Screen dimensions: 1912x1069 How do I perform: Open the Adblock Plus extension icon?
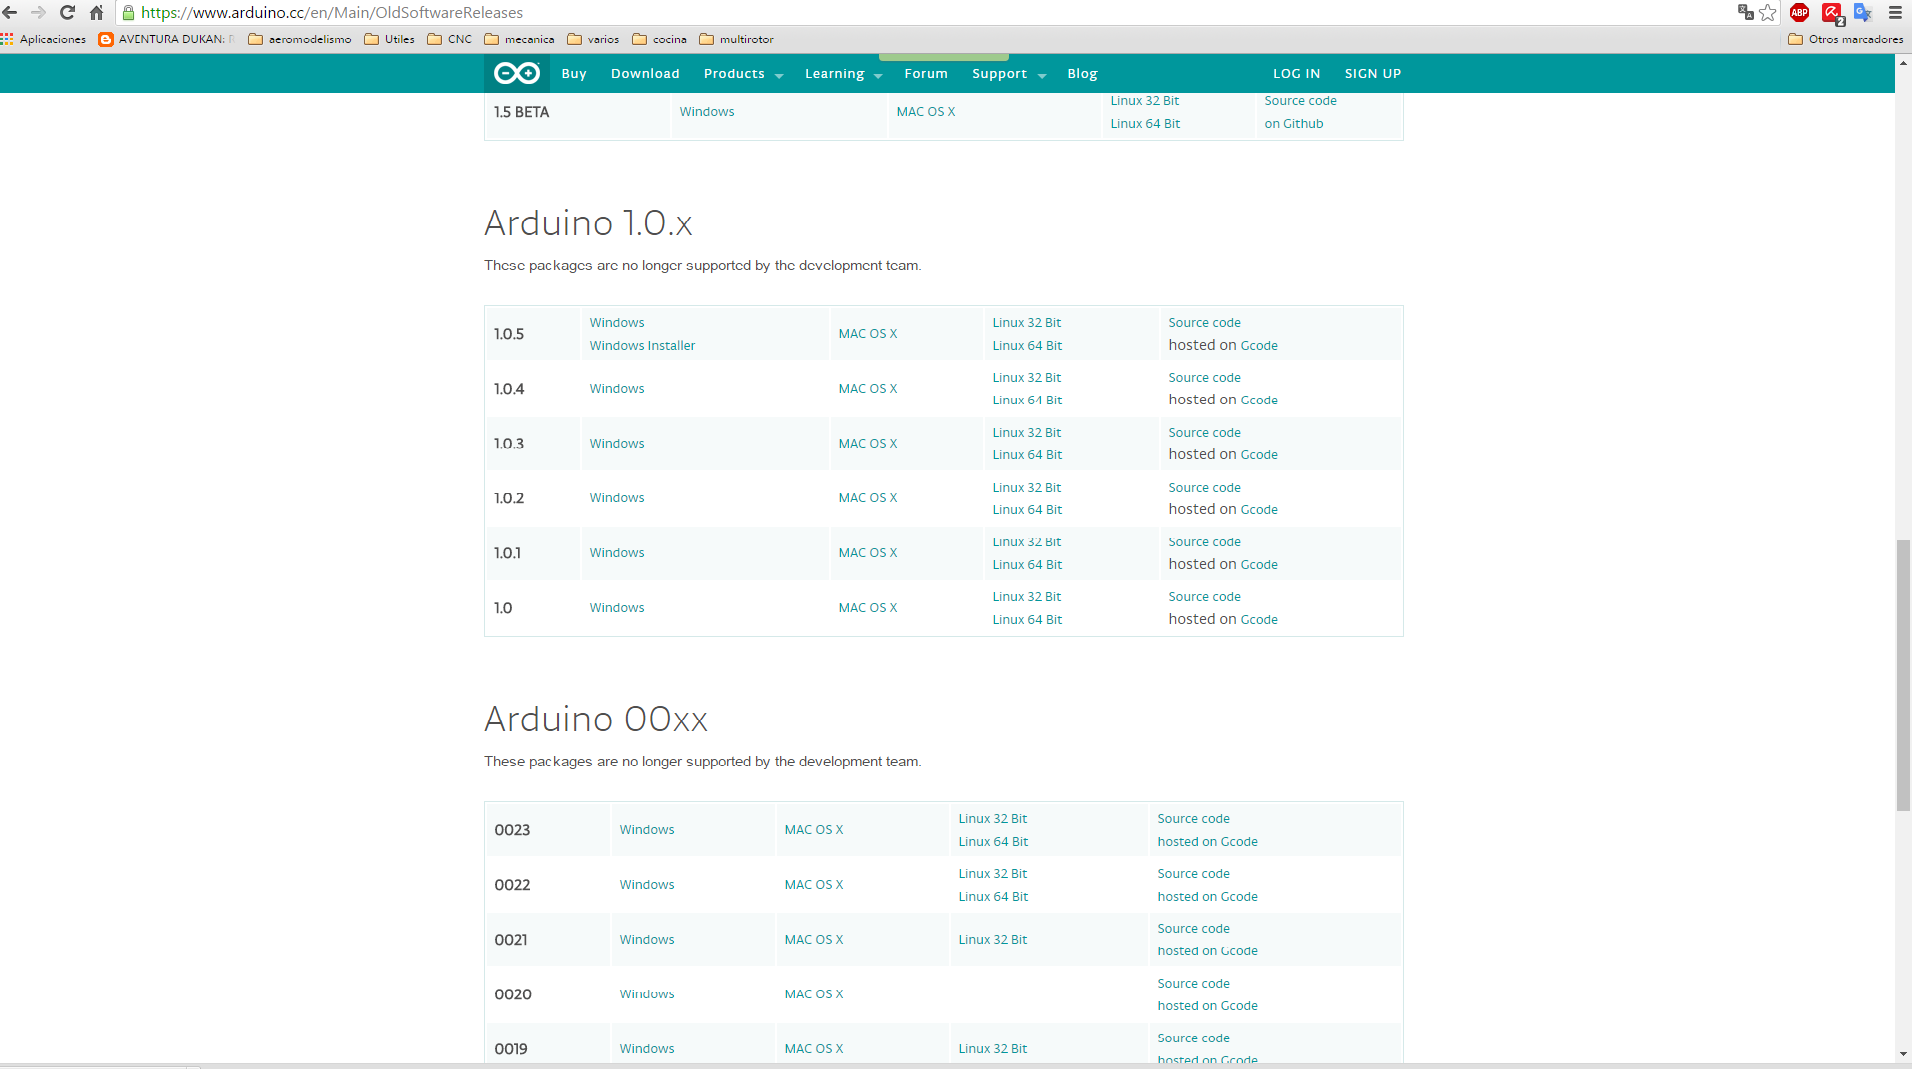pyautogui.click(x=1799, y=13)
